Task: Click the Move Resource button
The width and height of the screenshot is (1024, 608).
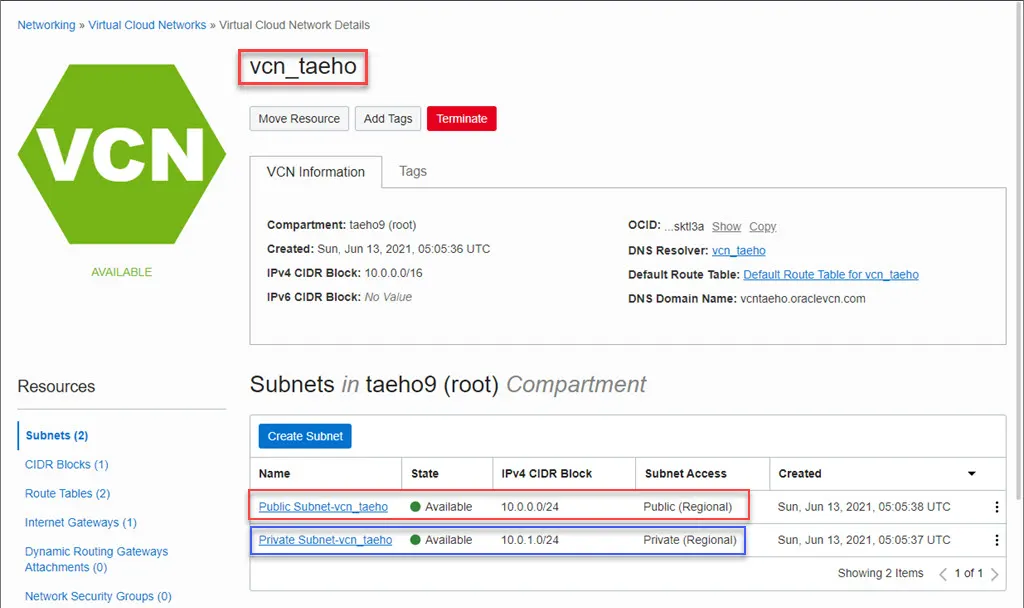Action: (298, 118)
